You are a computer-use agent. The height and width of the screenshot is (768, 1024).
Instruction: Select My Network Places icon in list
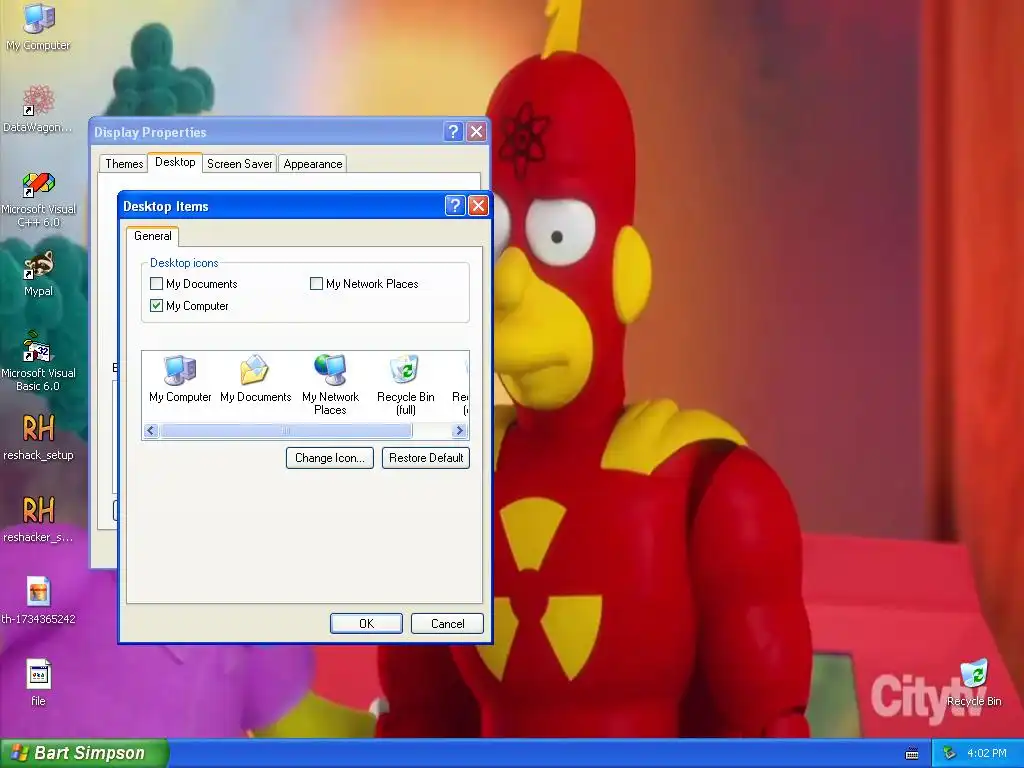330,385
